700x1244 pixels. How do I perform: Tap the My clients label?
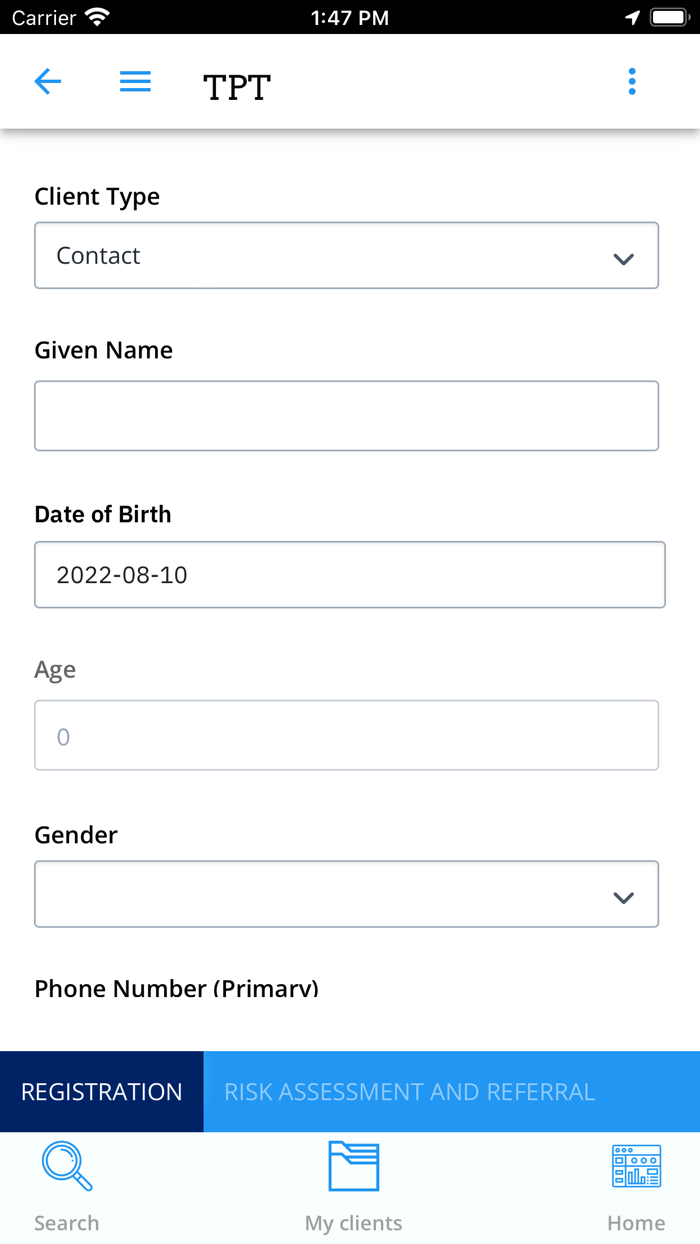point(353,1223)
